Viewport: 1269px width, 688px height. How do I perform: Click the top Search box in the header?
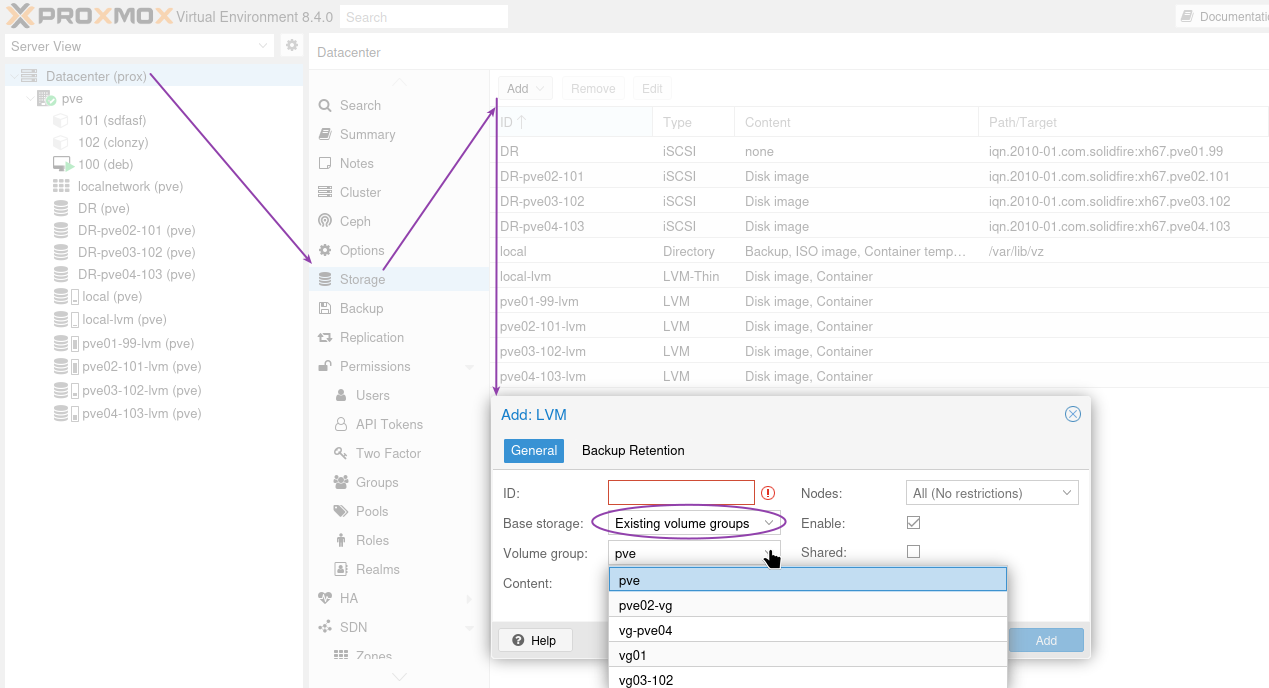[x=424, y=17]
